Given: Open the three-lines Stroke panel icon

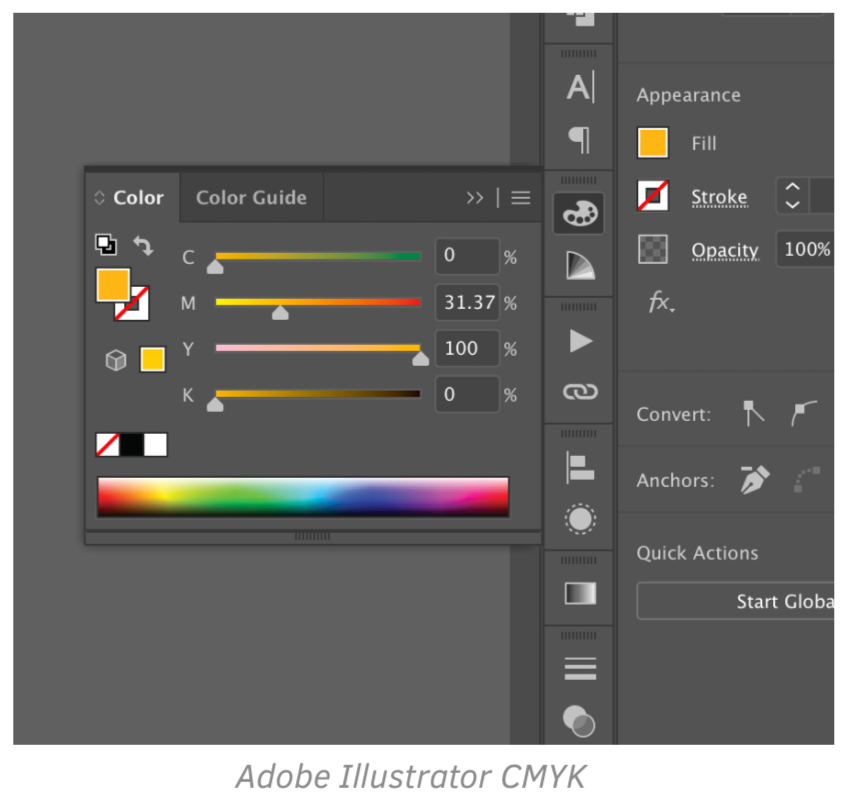Looking at the screenshot, I should point(580,669).
